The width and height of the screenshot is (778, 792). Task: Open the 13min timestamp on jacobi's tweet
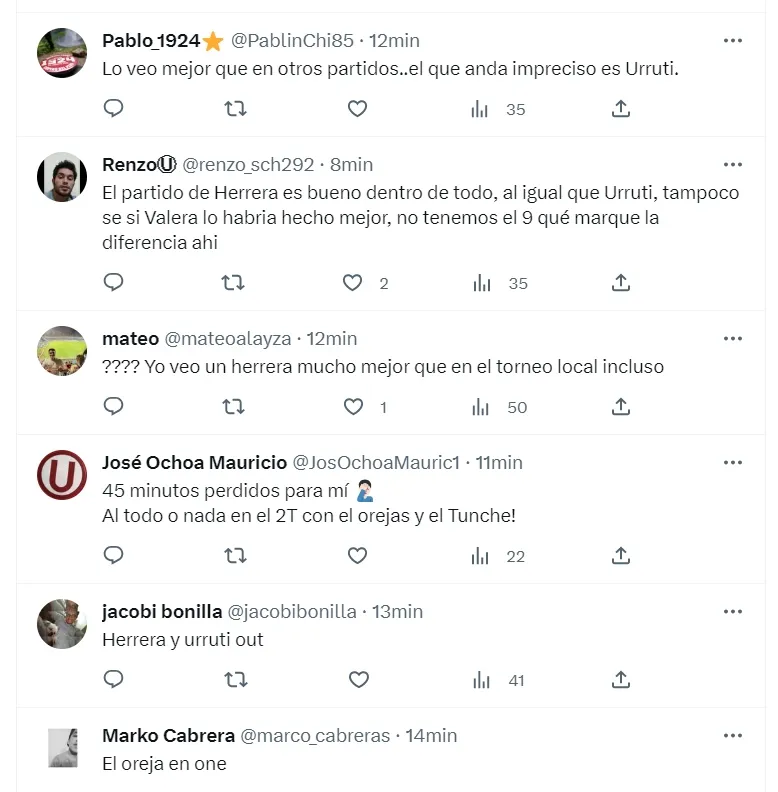397,611
